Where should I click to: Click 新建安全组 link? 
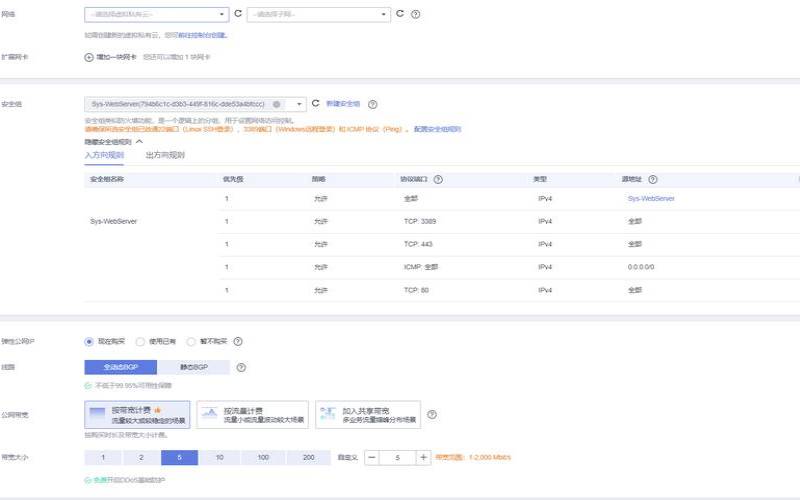pos(343,104)
